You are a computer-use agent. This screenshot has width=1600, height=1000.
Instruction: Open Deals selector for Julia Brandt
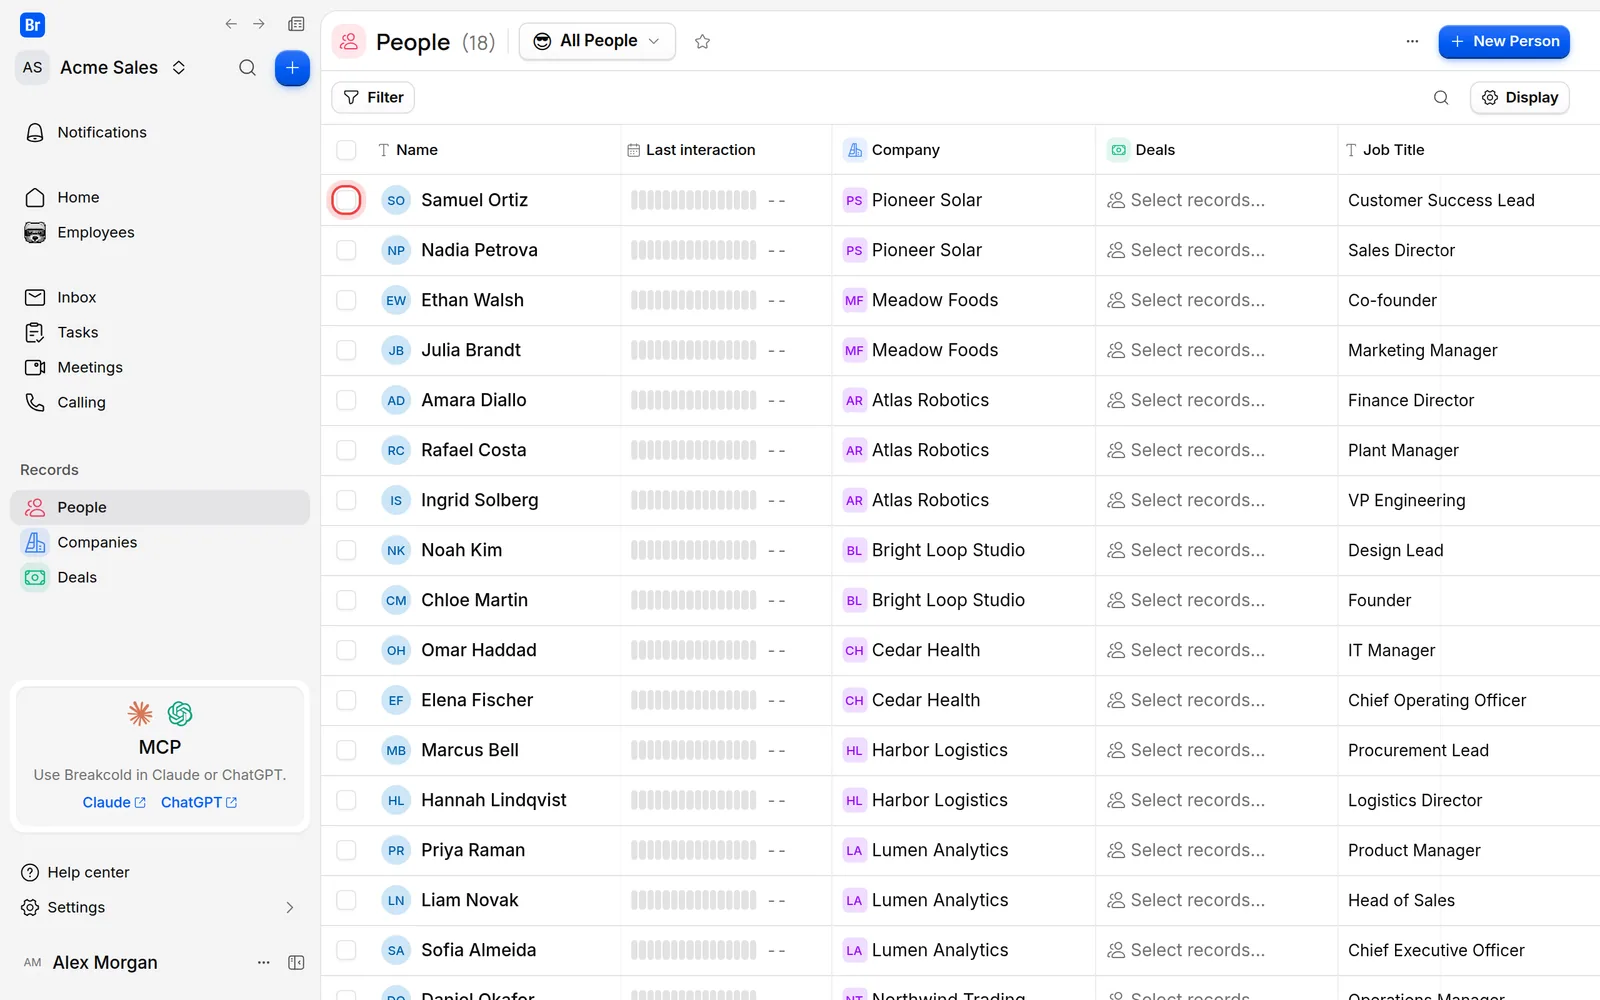(1186, 350)
